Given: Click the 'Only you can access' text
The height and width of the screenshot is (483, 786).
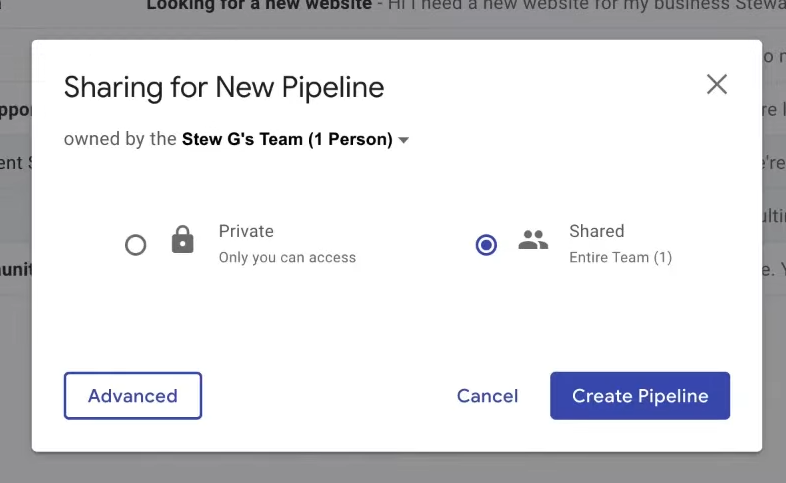Looking at the screenshot, I should click(x=287, y=258).
